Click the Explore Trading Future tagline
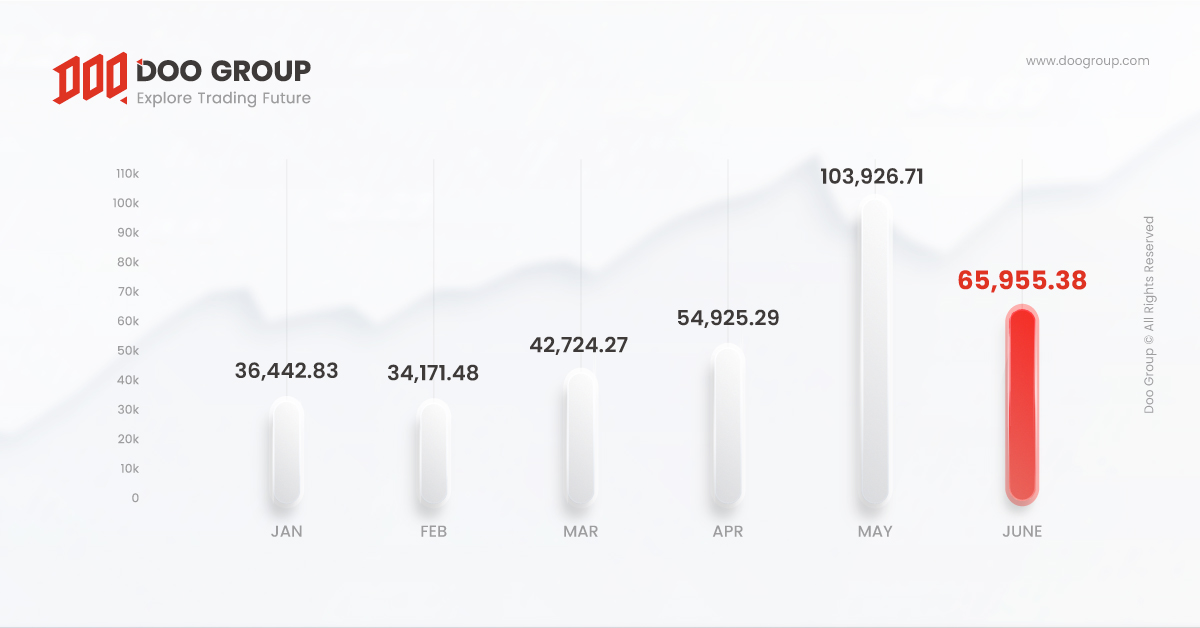The height and width of the screenshot is (628, 1200). tap(223, 98)
